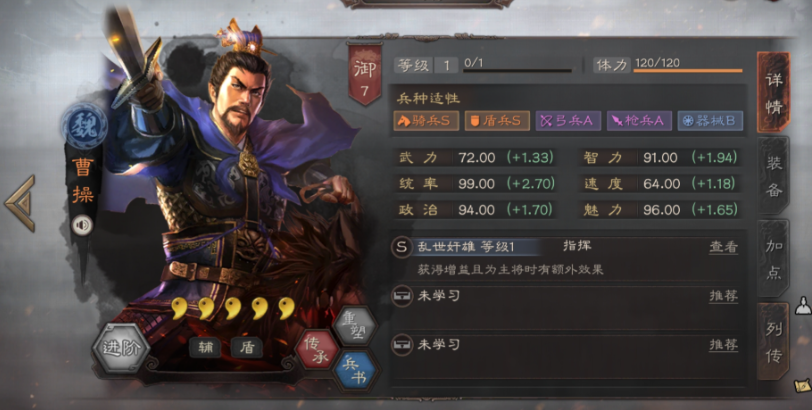The image size is (812, 410).
Task: Tap the scroll icon at right edge
Action: pyautogui.click(x=803, y=385)
